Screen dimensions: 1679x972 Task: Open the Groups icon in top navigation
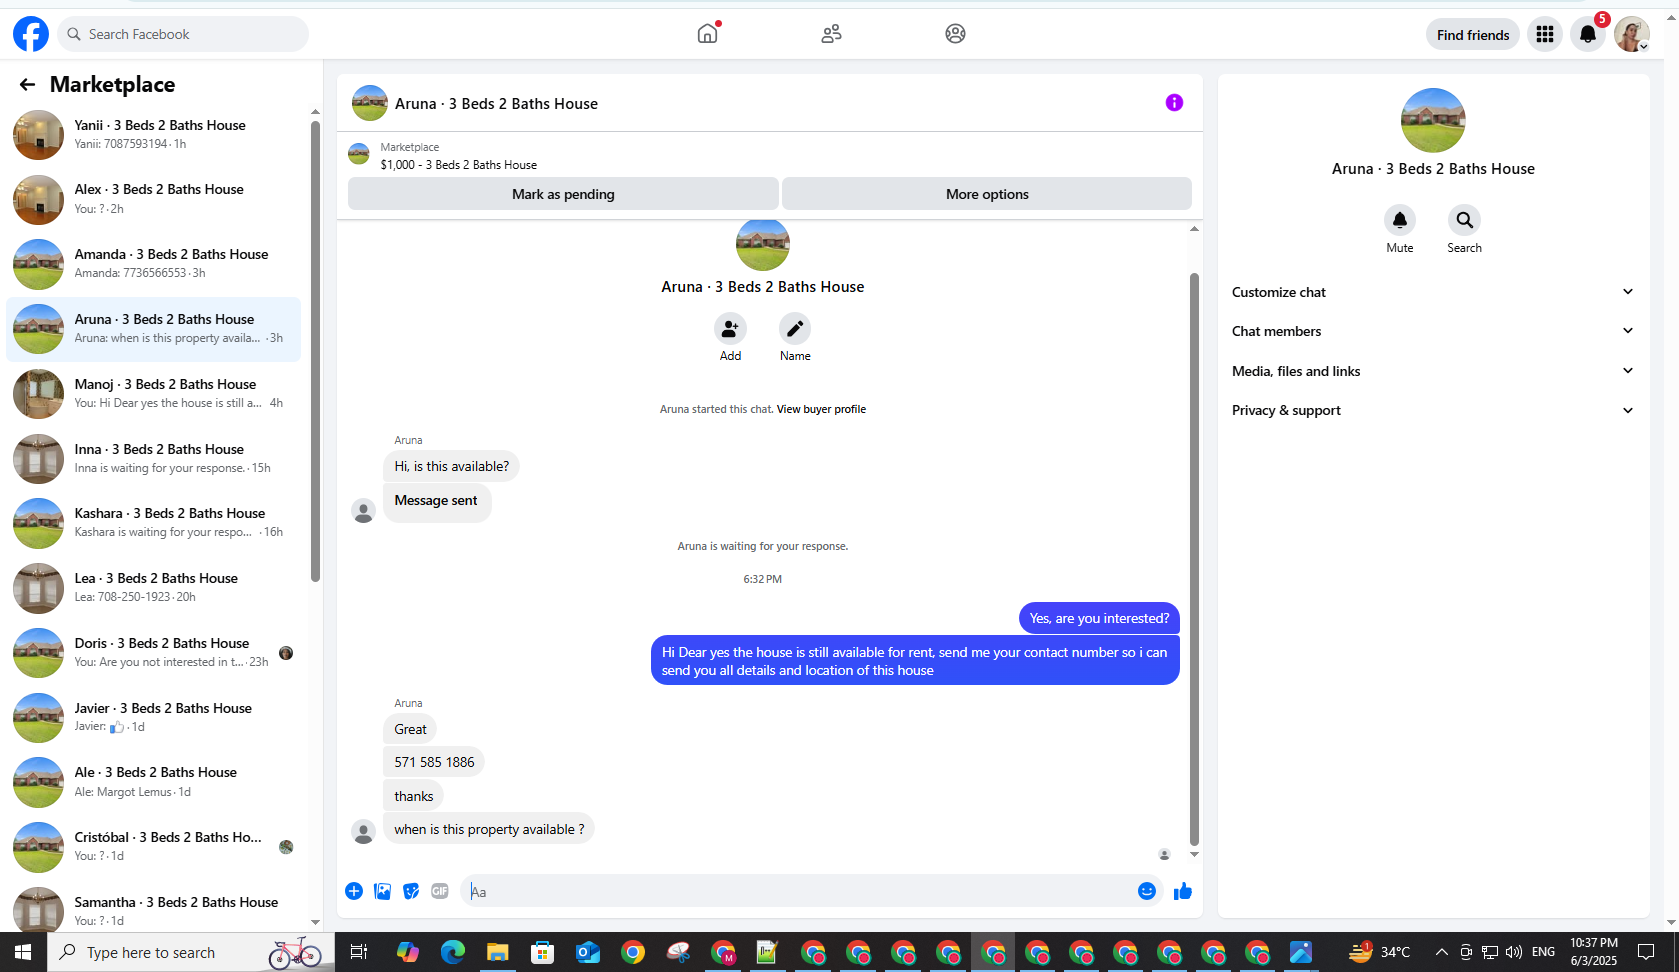[x=956, y=34]
